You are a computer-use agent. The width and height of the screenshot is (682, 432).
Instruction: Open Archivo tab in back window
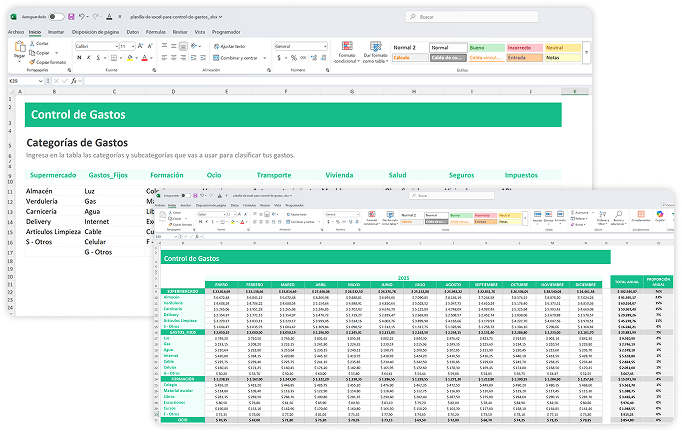pos(16,32)
